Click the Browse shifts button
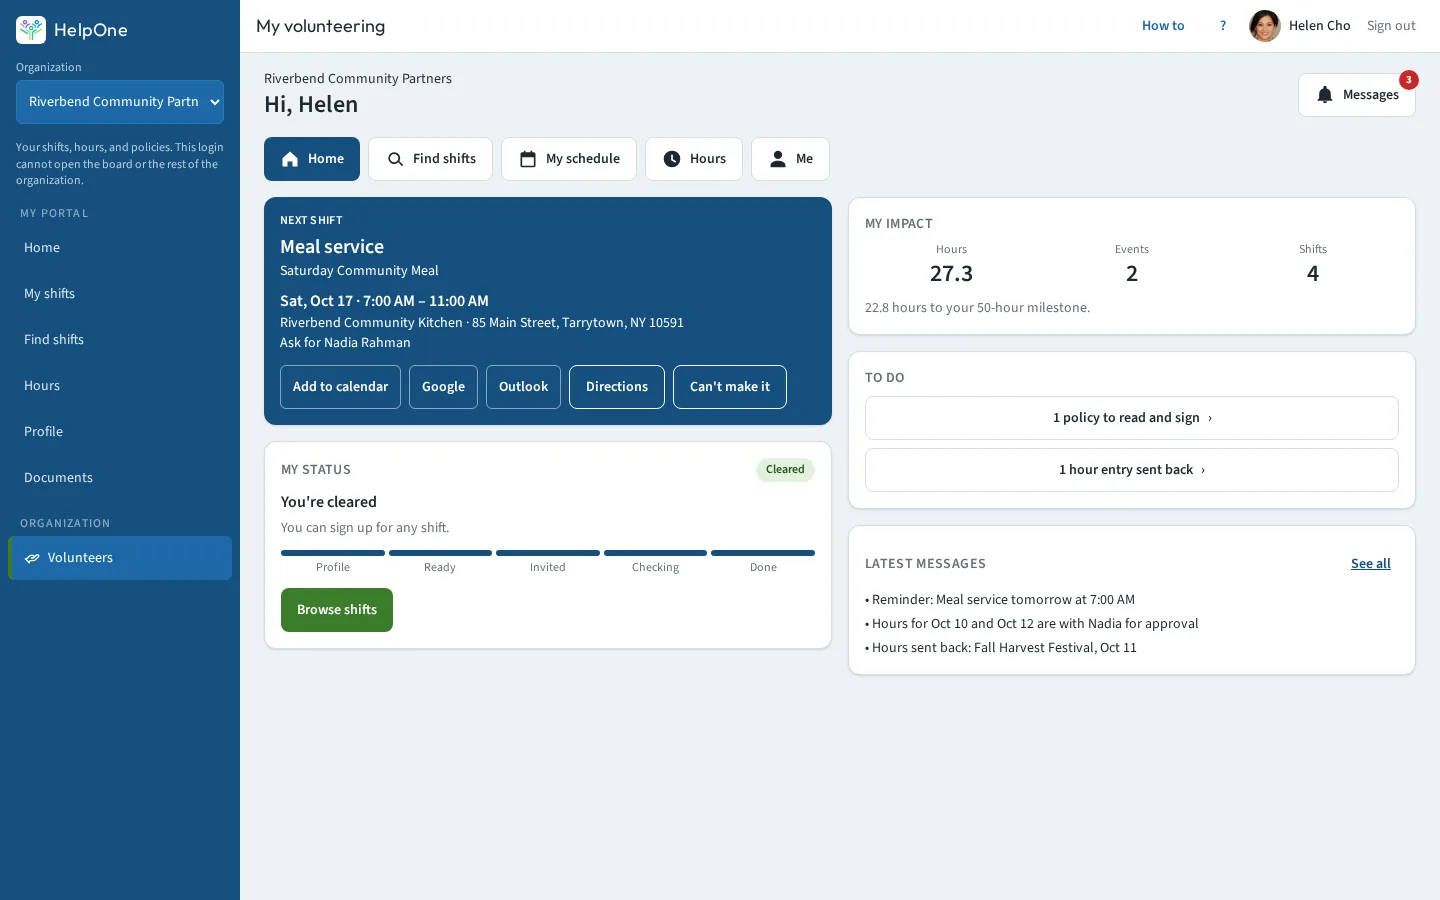The height and width of the screenshot is (900, 1440). tap(337, 610)
